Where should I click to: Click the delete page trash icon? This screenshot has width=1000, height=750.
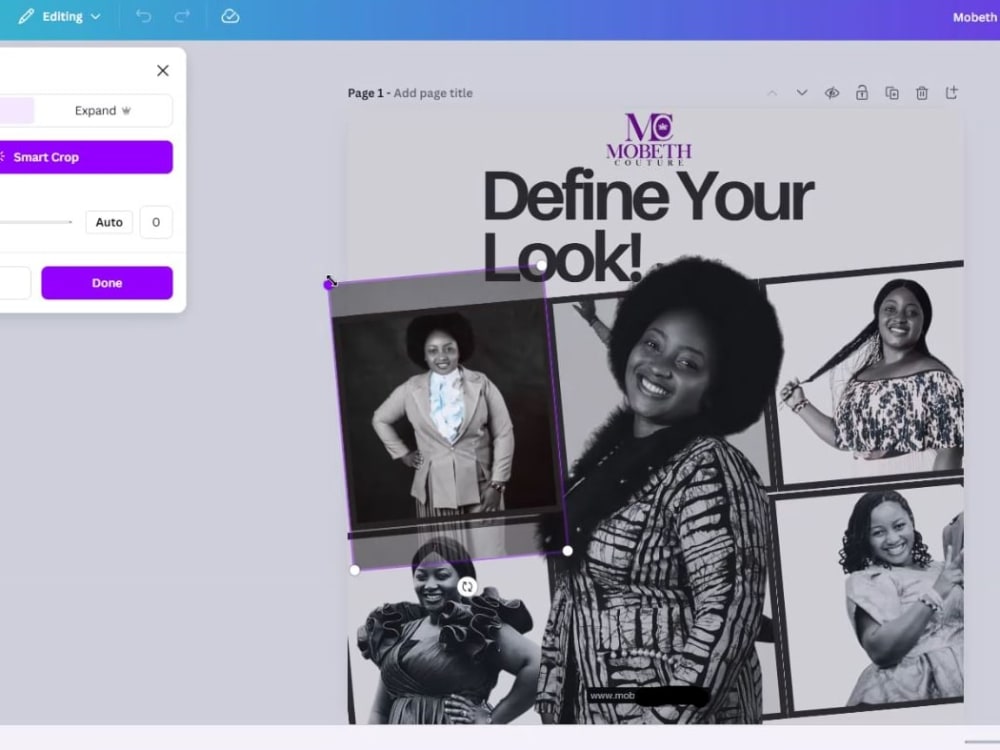pos(922,94)
